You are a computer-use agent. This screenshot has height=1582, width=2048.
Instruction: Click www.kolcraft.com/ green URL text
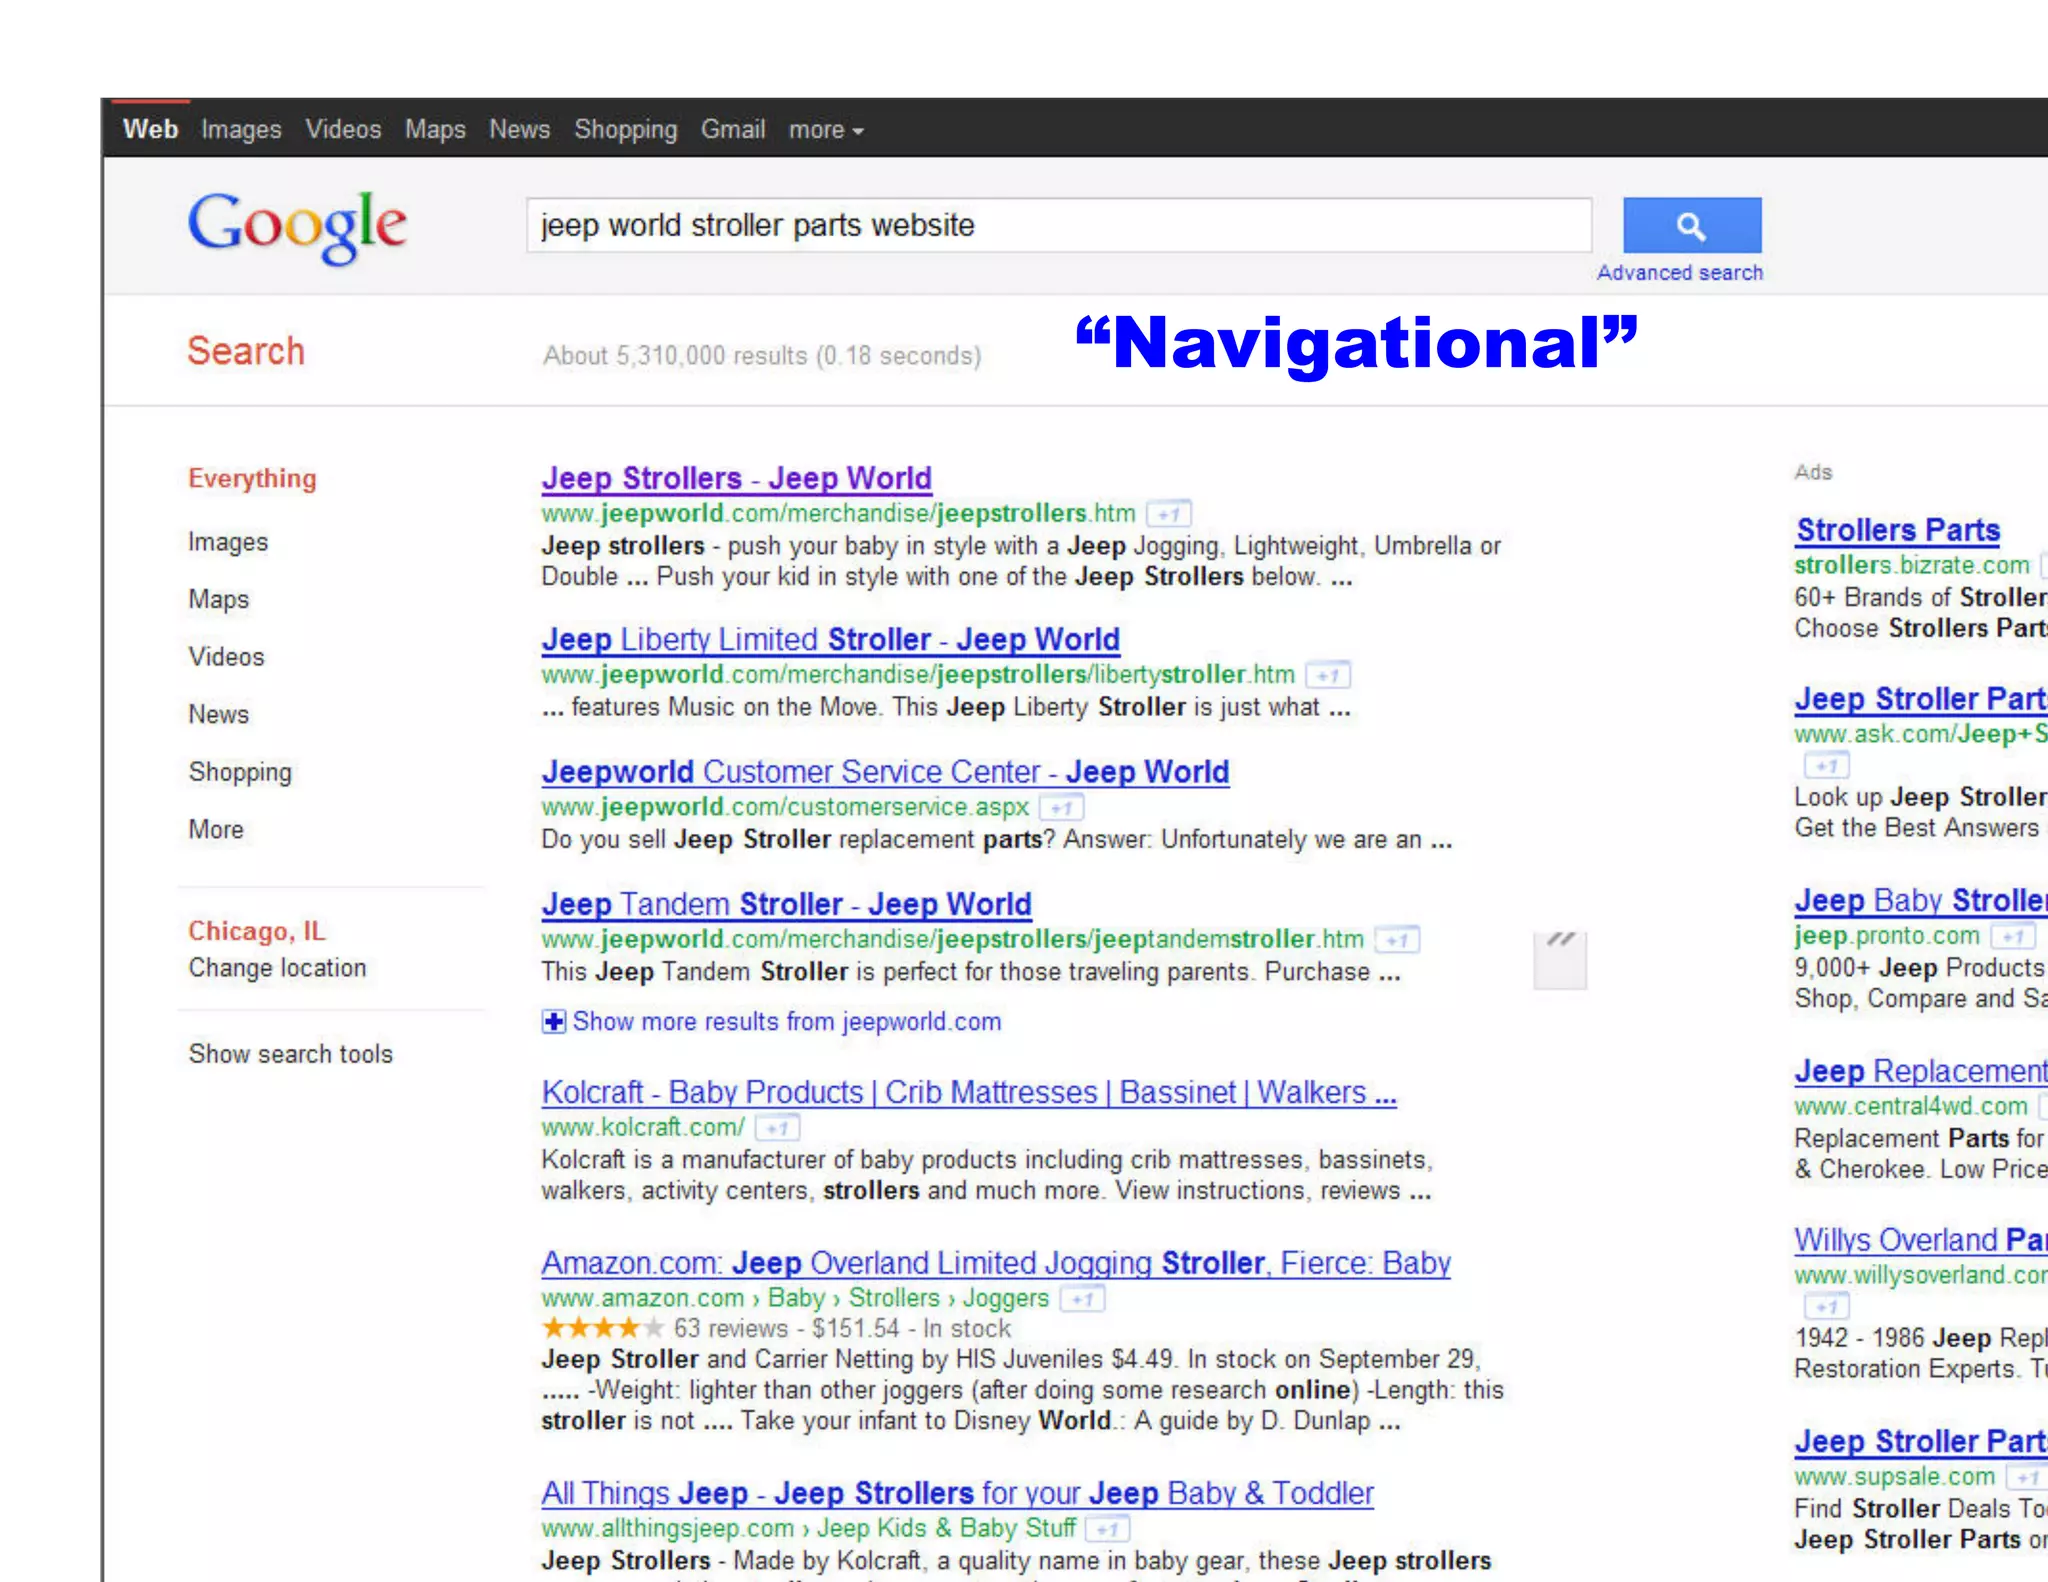(x=643, y=1128)
